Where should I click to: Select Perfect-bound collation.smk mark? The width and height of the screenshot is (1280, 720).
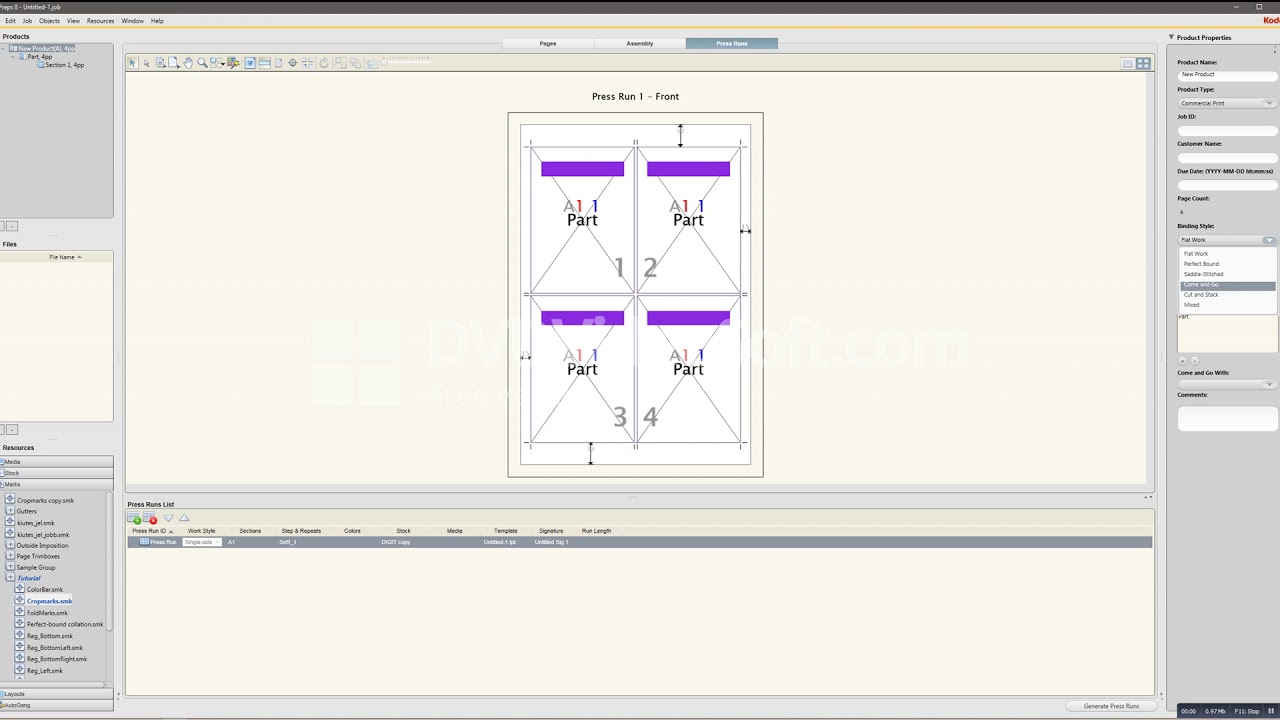65,624
